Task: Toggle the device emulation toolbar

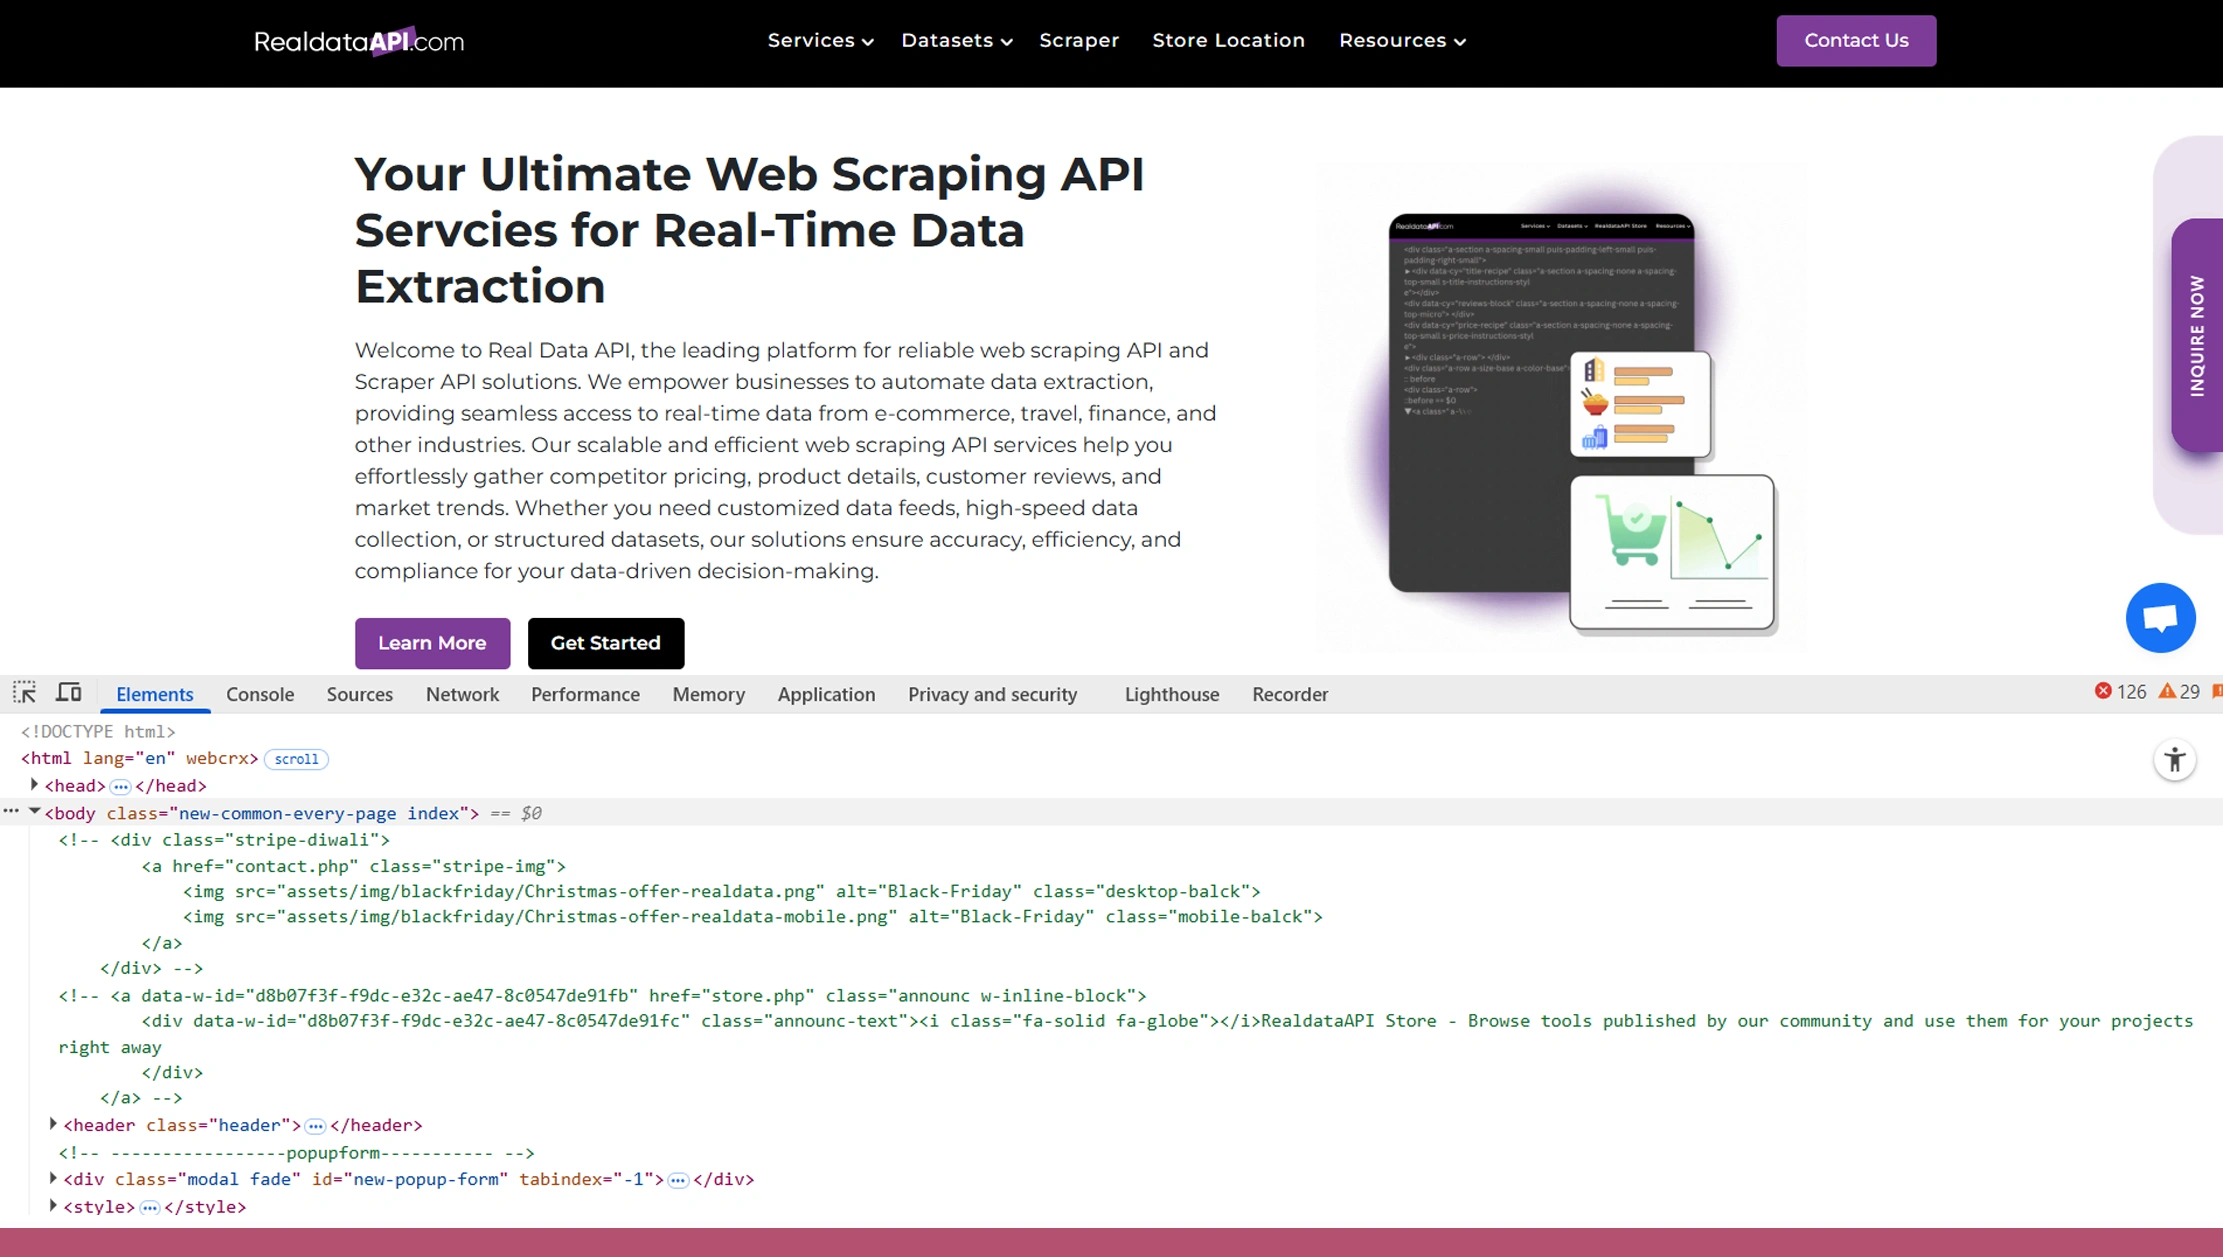Action: click(68, 691)
